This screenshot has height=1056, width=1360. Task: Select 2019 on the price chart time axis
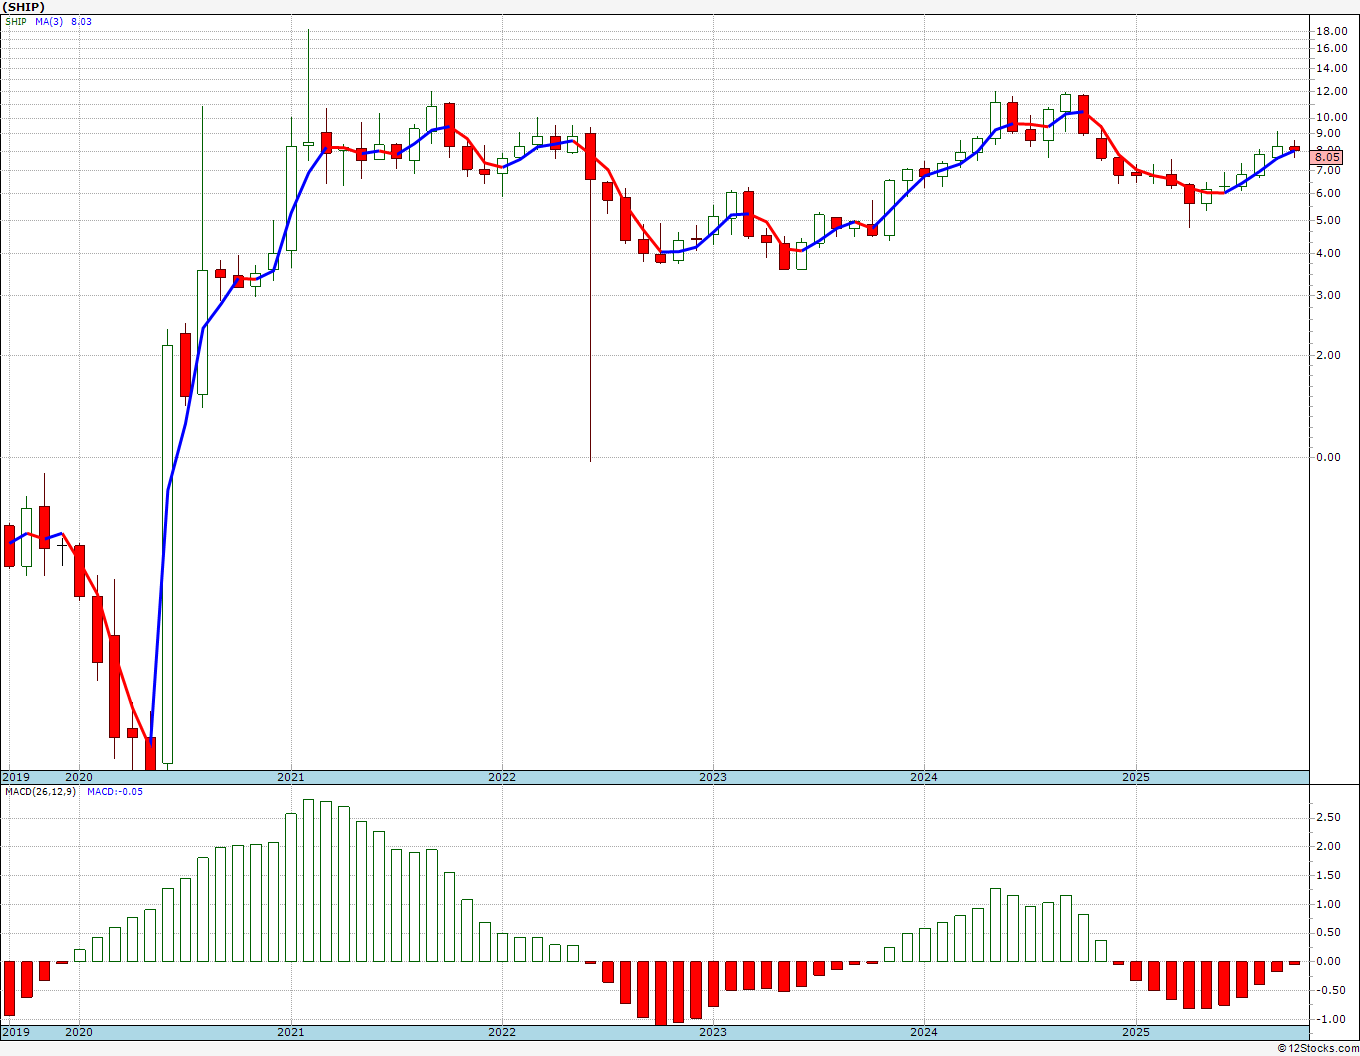point(15,777)
